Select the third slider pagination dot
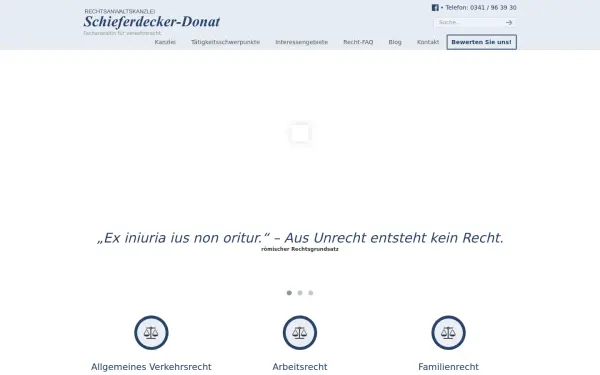This screenshot has height=375, width=600. point(311,293)
